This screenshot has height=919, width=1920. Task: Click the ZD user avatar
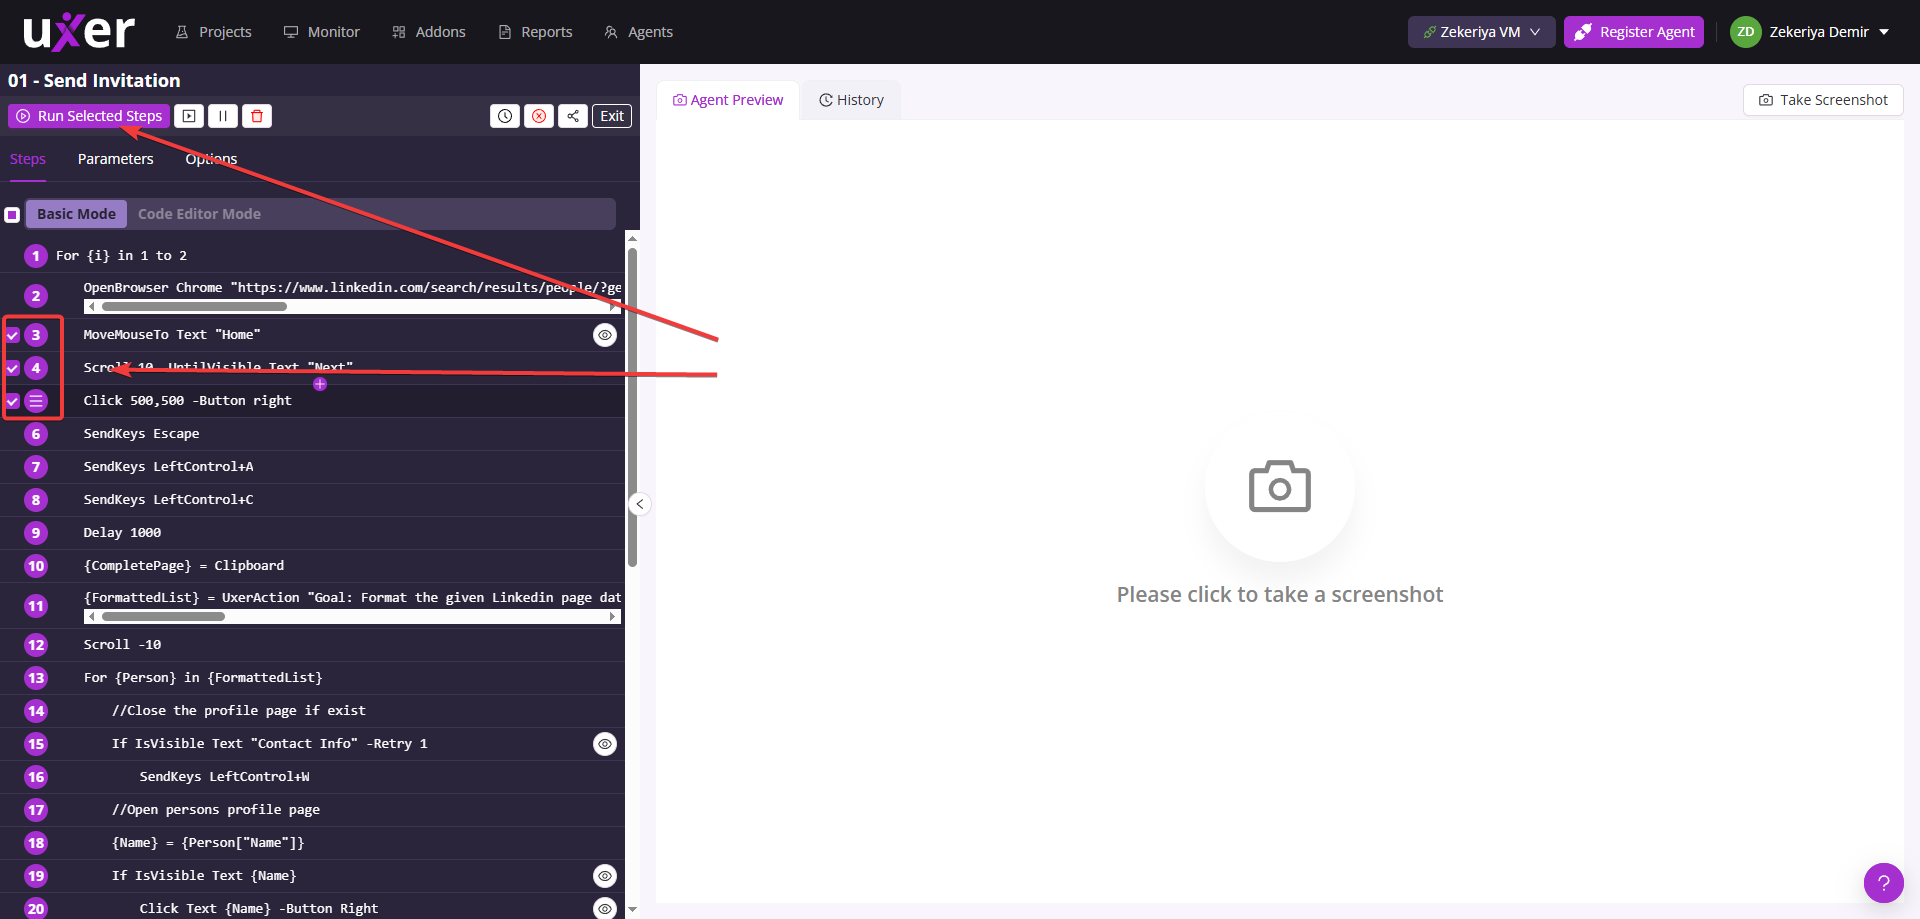point(1745,32)
